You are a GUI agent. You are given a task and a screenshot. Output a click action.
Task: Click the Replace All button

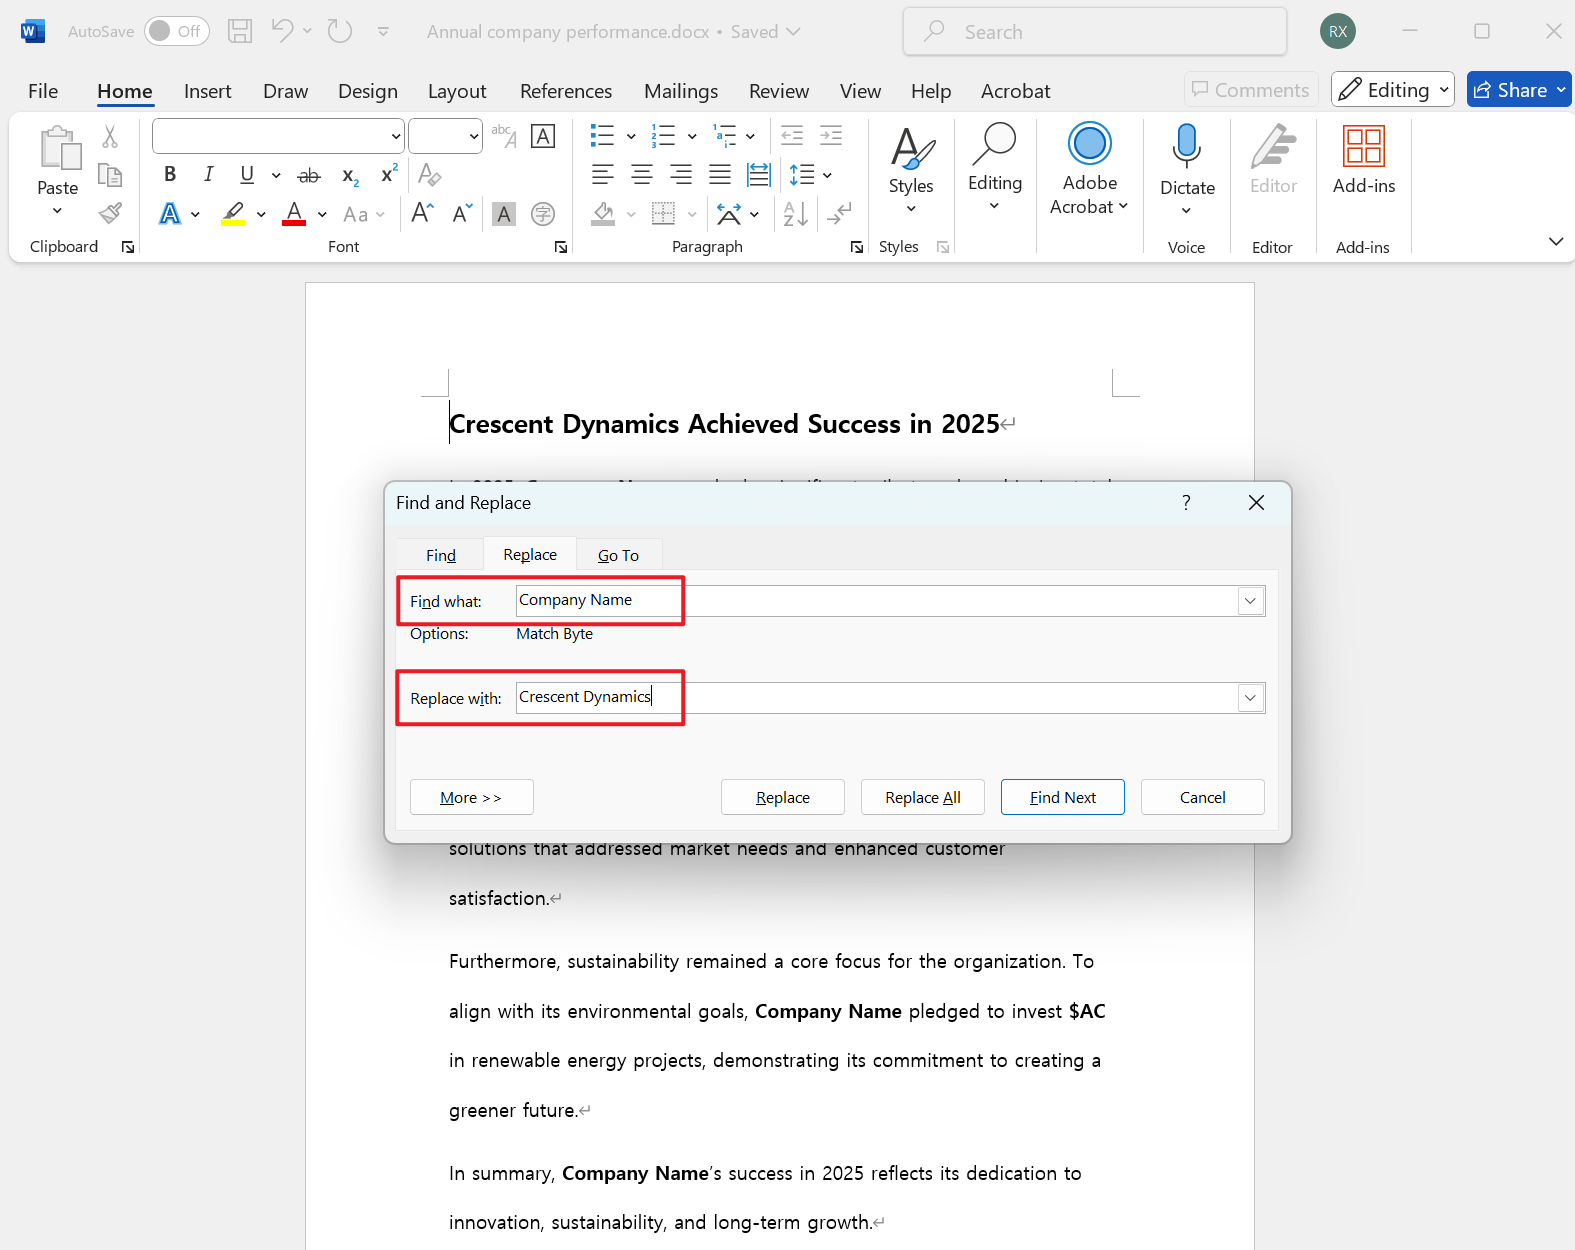coord(922,797)
